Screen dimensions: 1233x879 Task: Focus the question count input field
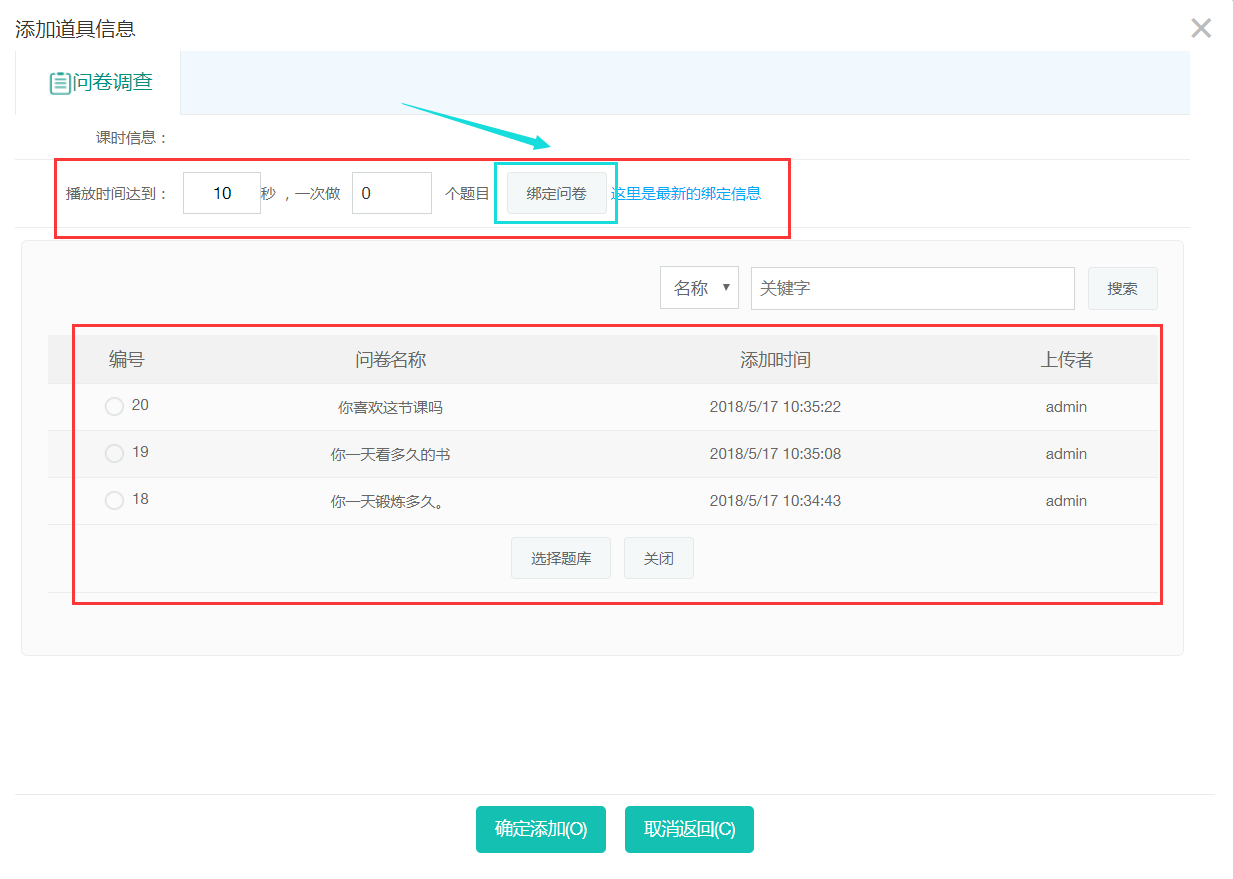(391, 193)
